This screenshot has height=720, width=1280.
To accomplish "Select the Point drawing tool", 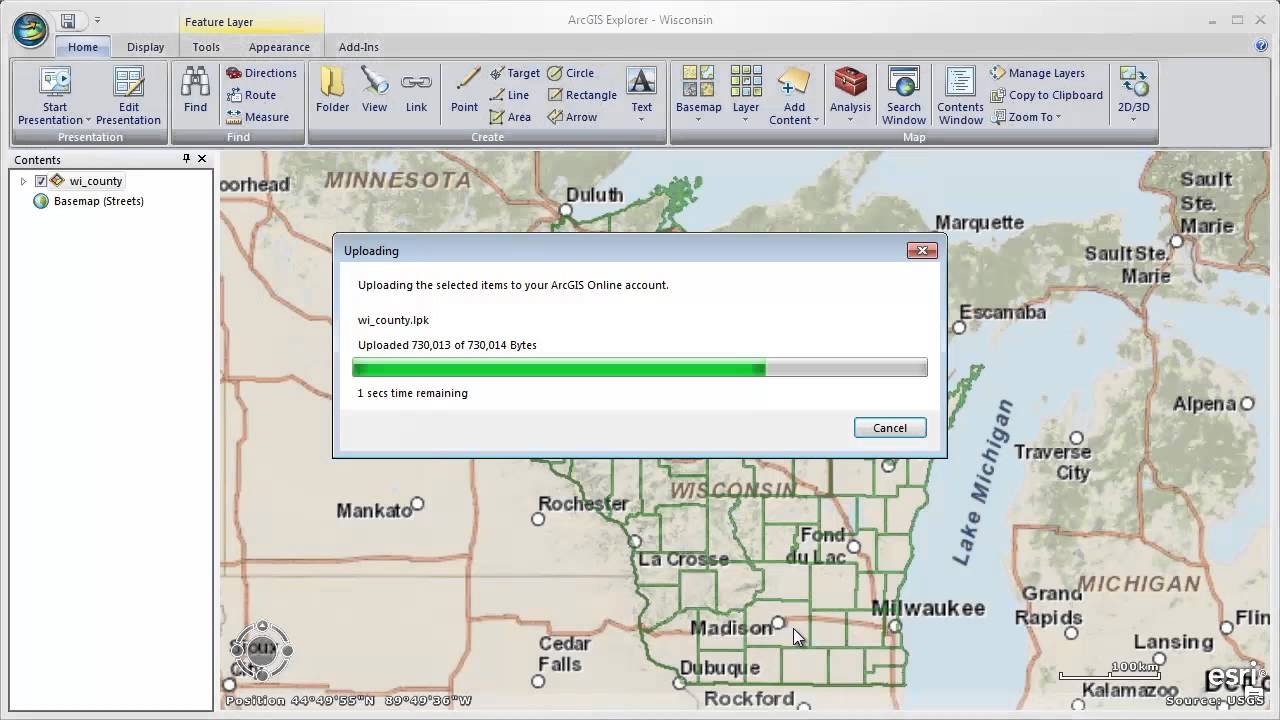I will pyautogui.click(x=464, y=90).
